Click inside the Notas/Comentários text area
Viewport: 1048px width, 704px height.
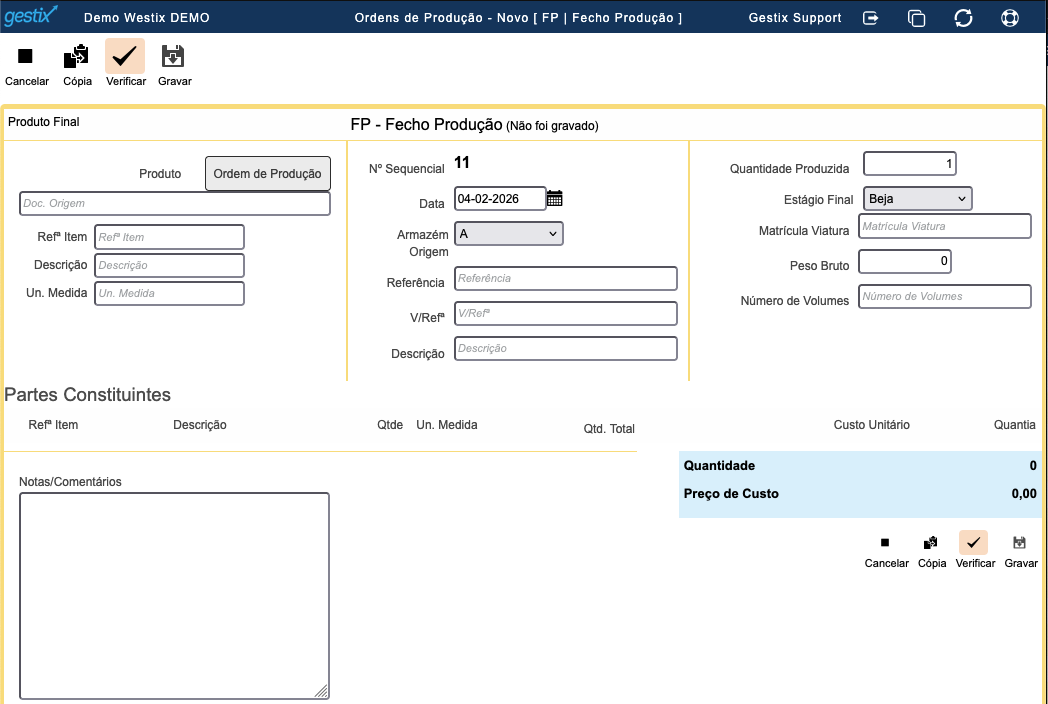click(174, 595)
